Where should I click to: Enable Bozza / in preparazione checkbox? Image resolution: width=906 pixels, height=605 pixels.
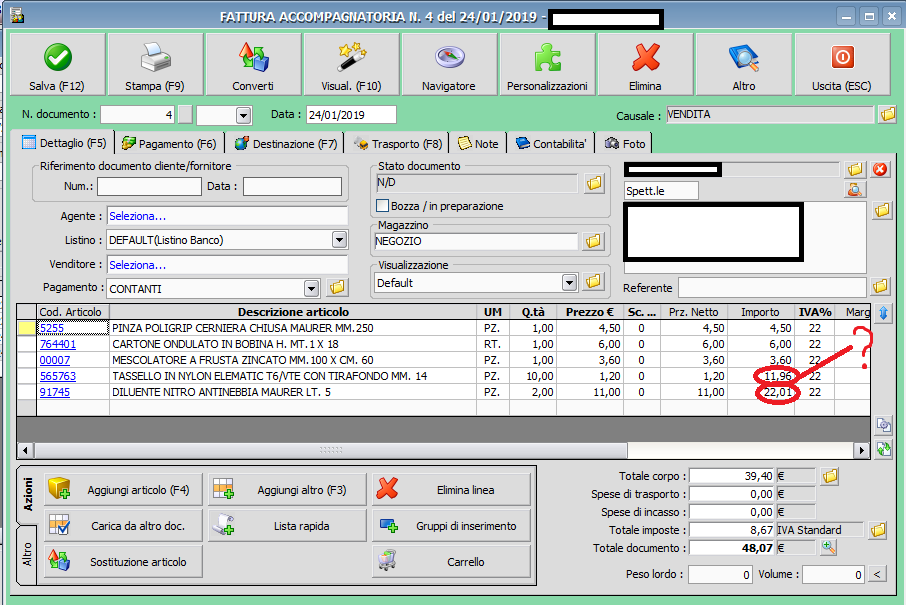pyautogui.click(x=382, y=206)
